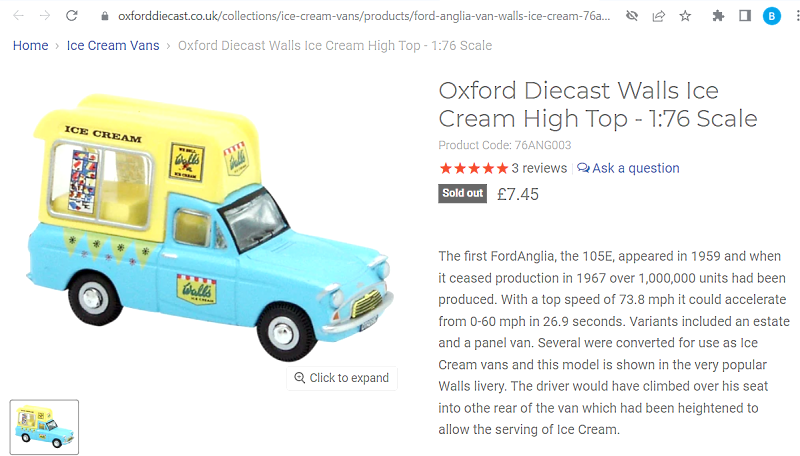This screenshot has width=800, height=456.
Task: Click the crossed-out eye tracking icon
Action: 631,16
